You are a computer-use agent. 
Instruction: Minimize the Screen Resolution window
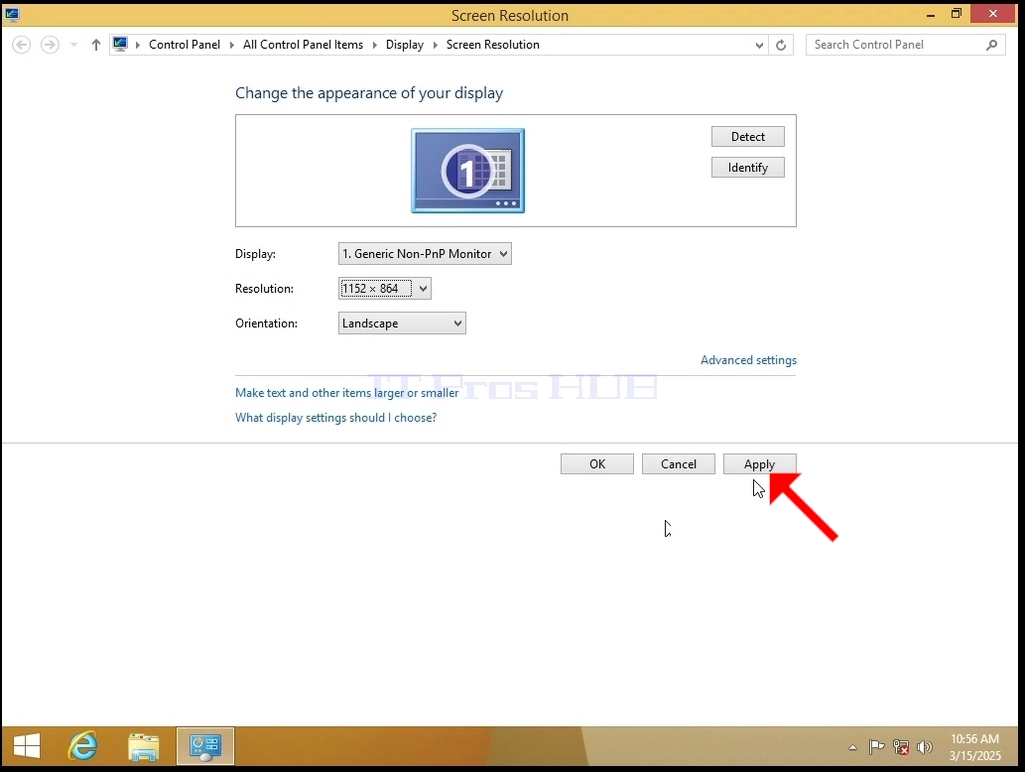(x=930, y=14)
